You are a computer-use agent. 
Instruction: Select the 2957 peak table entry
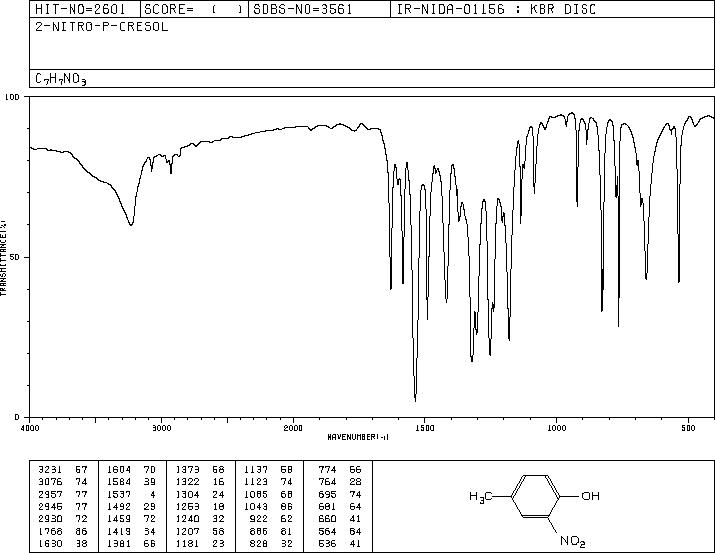[62, 494]
